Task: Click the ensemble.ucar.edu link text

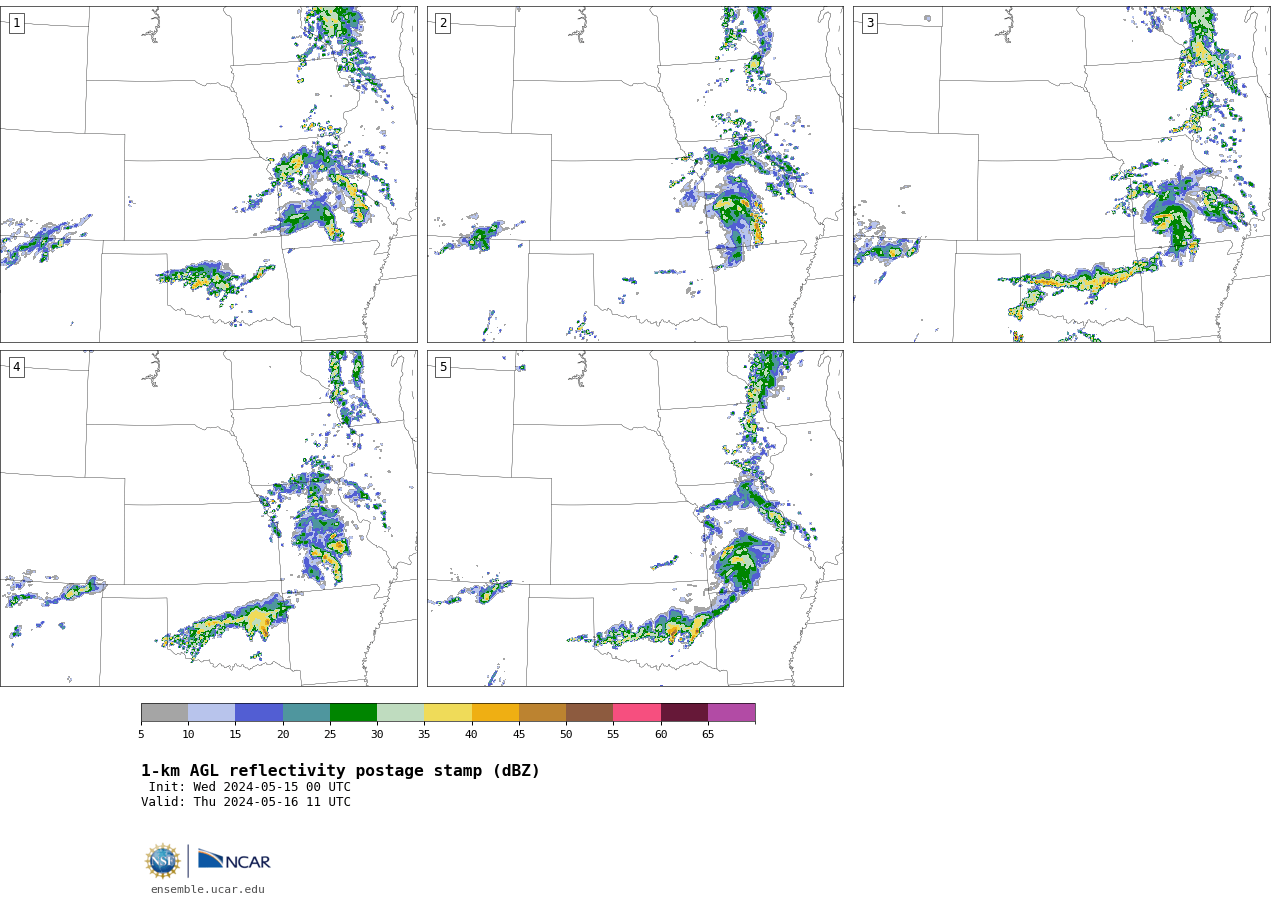Action: pos(208,889)
